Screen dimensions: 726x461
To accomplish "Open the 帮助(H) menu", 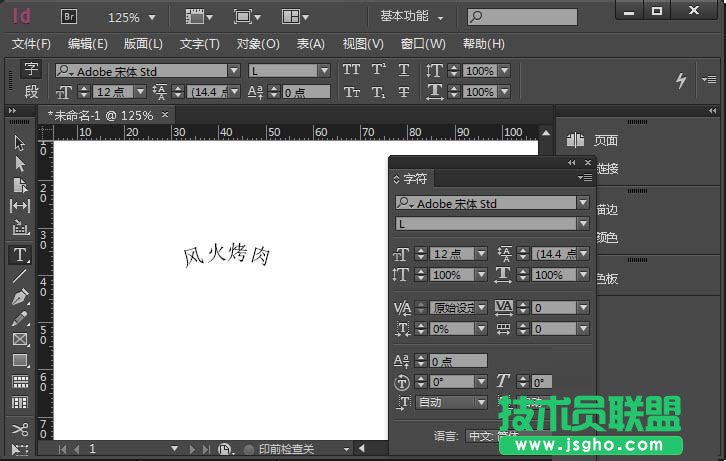I will 484,44.
